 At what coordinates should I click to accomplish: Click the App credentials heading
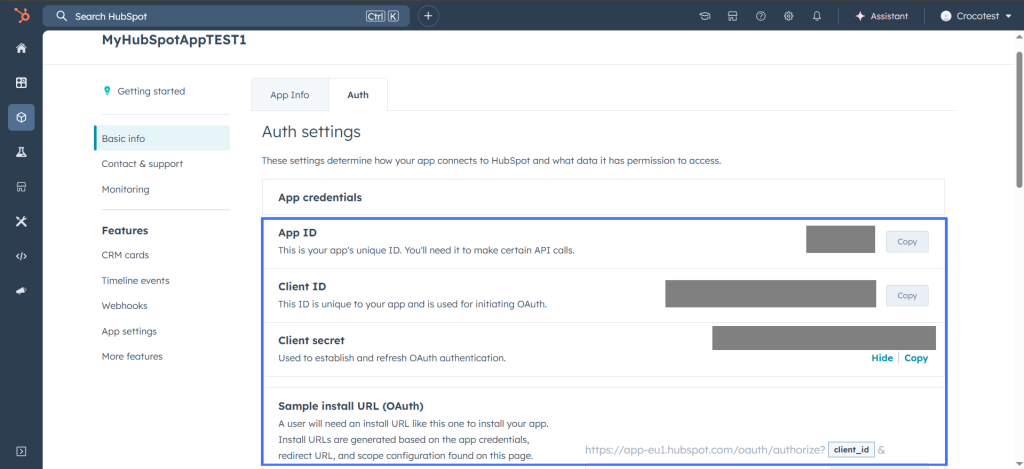point(320,197)
